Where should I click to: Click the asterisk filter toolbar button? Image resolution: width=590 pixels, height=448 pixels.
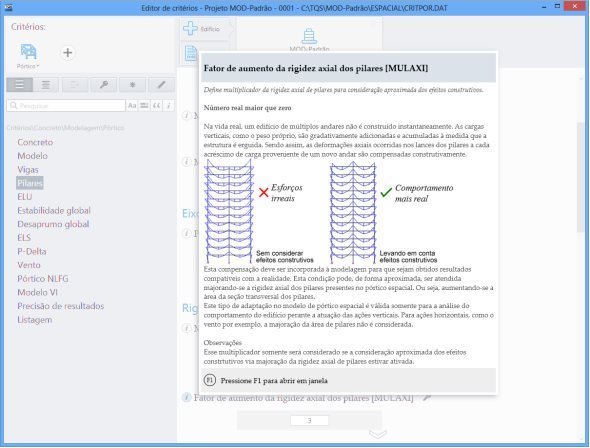tap(132, 85)
